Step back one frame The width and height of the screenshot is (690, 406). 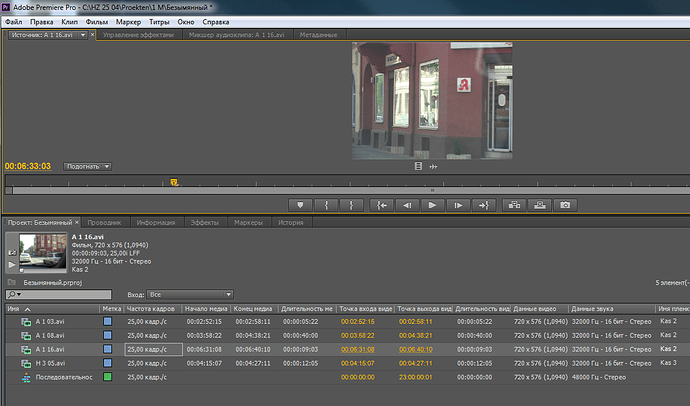407,205
